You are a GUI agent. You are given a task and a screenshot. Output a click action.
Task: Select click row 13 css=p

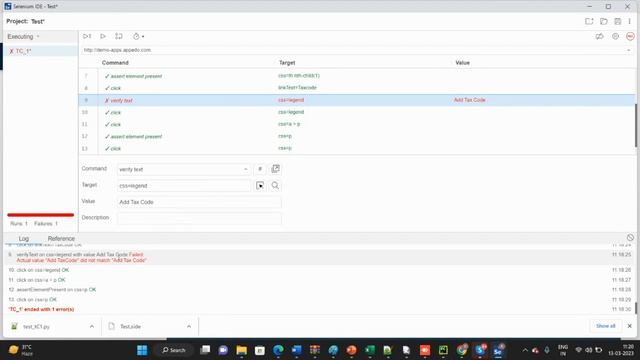pos(357,149)
